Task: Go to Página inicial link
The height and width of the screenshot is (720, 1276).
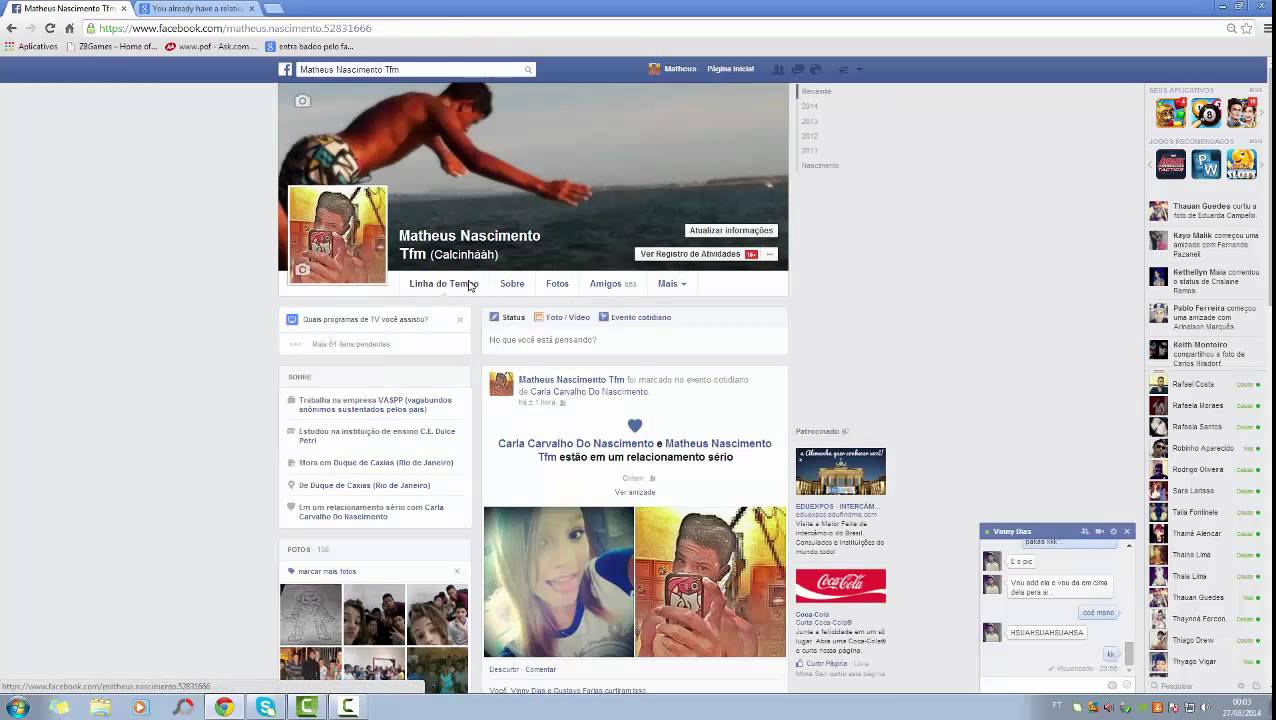Action: point(730,69)
